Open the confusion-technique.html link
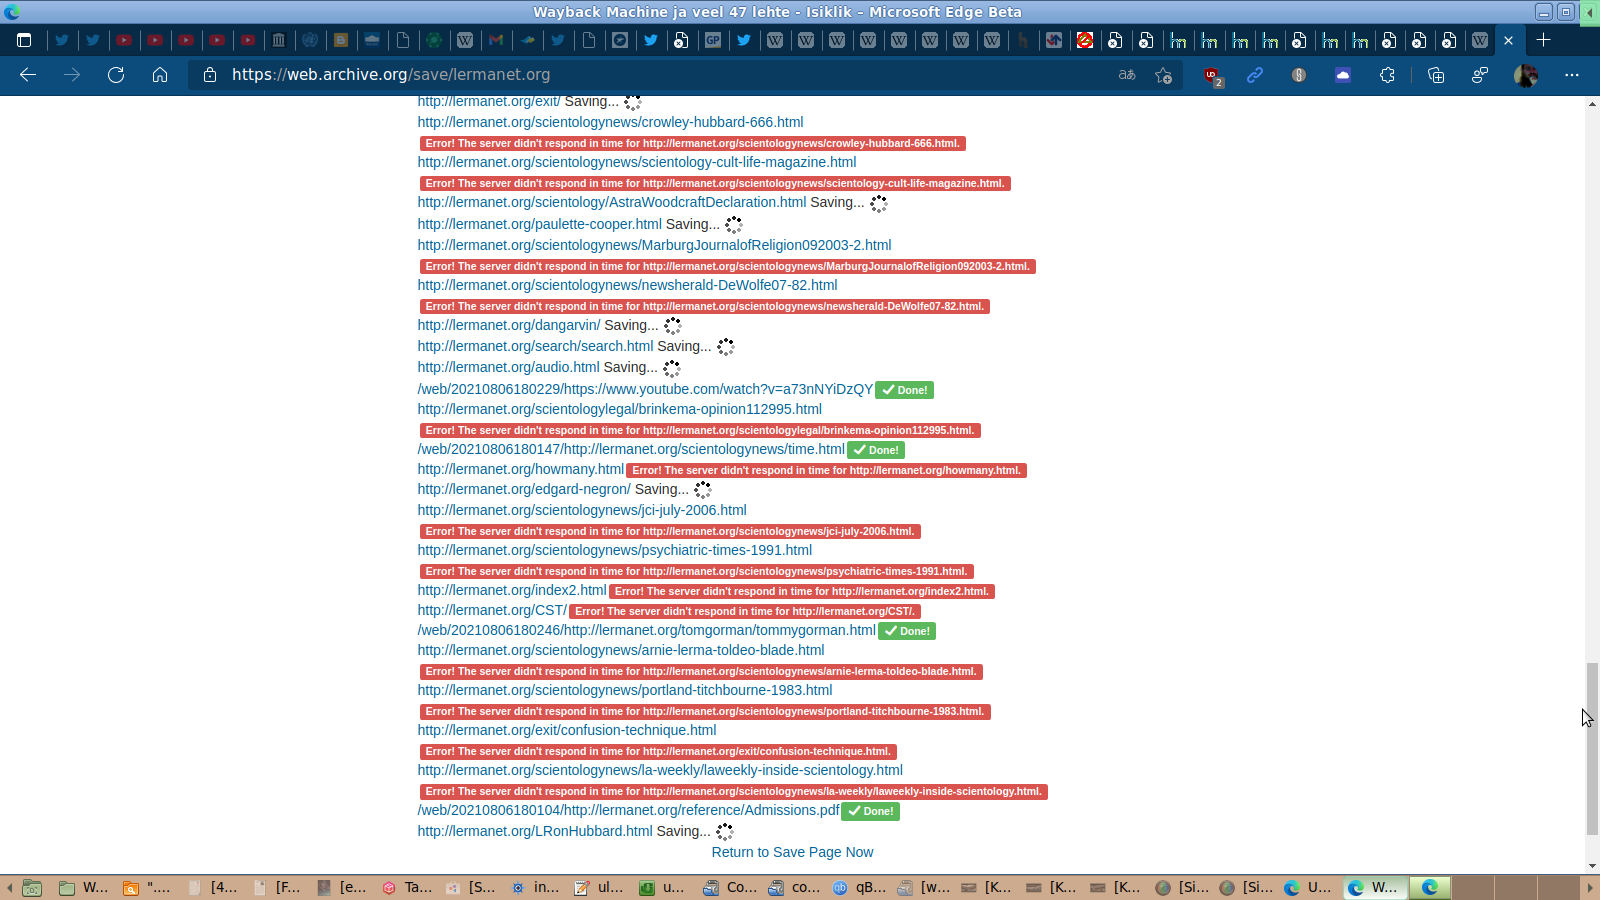Screen dimensions: 1600x900 [x=567, y=730]
